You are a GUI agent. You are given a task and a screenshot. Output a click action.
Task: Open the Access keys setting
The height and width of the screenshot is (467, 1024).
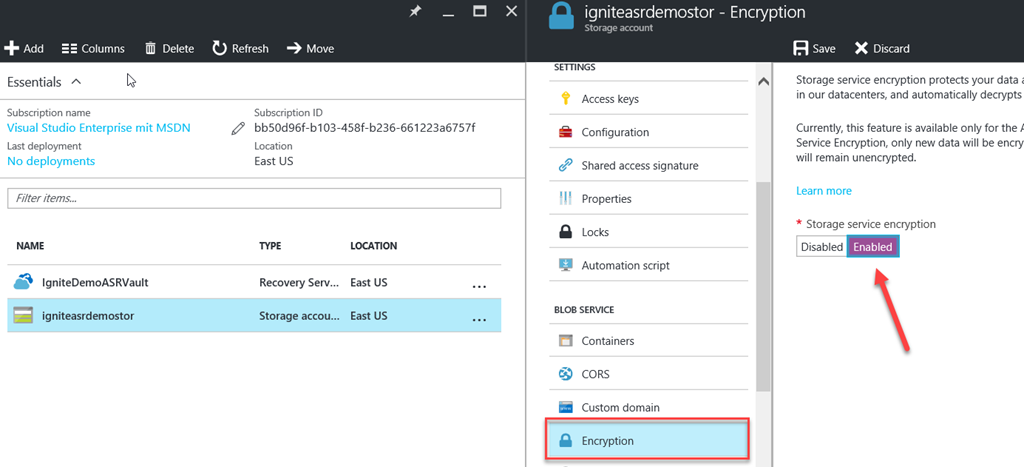click(609, 99)
